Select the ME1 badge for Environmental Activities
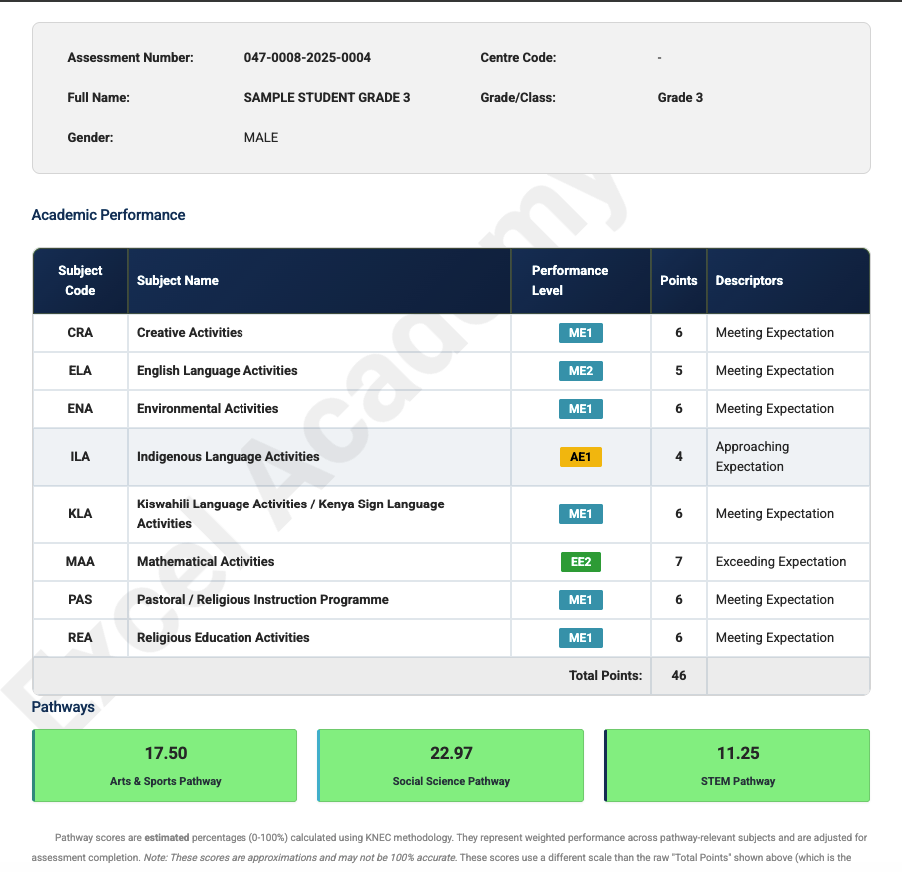The image size is (902, 872). (x=580, y=409)
